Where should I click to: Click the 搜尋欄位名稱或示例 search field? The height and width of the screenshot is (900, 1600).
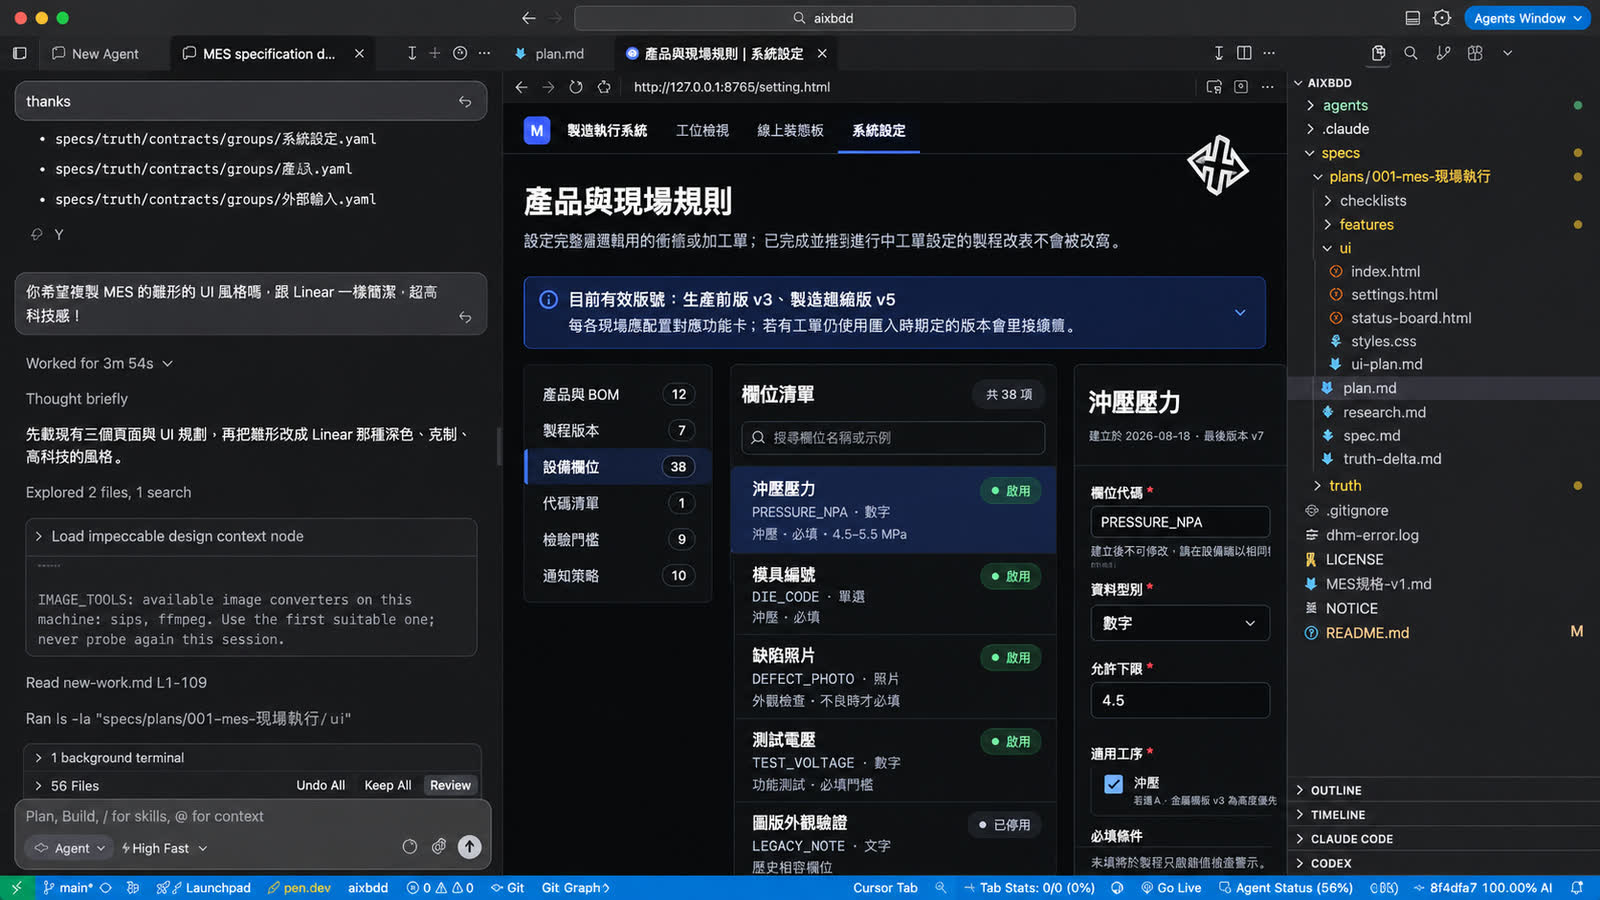click(x=893, y=438)
